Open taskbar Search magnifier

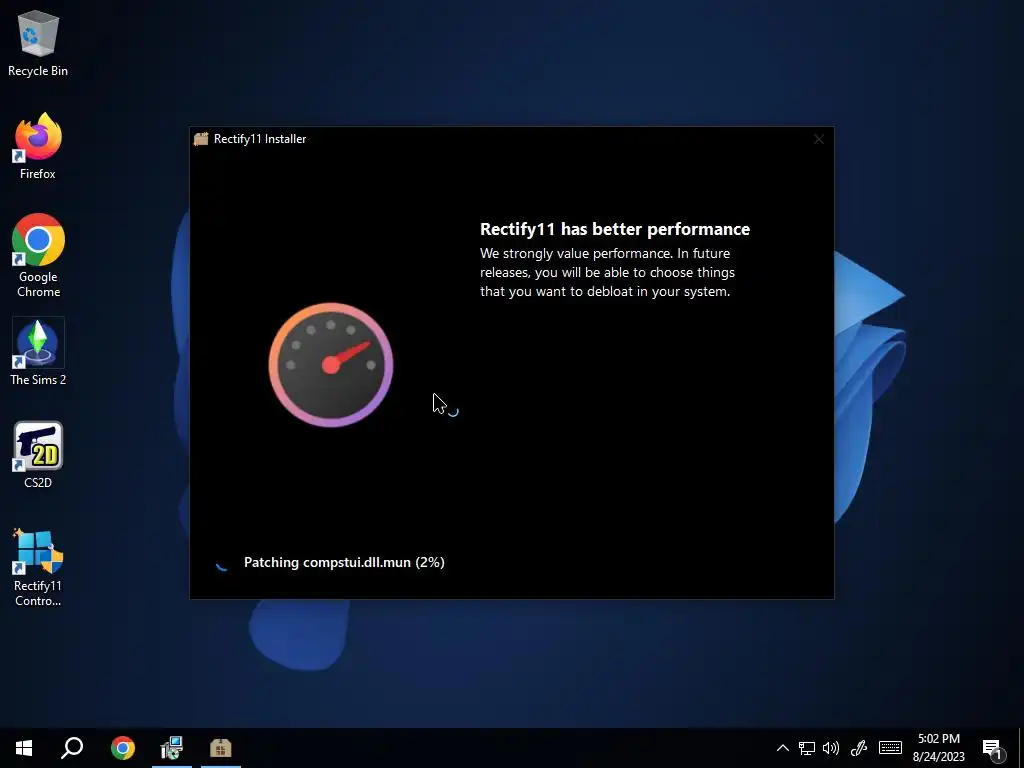click(72, 748)
